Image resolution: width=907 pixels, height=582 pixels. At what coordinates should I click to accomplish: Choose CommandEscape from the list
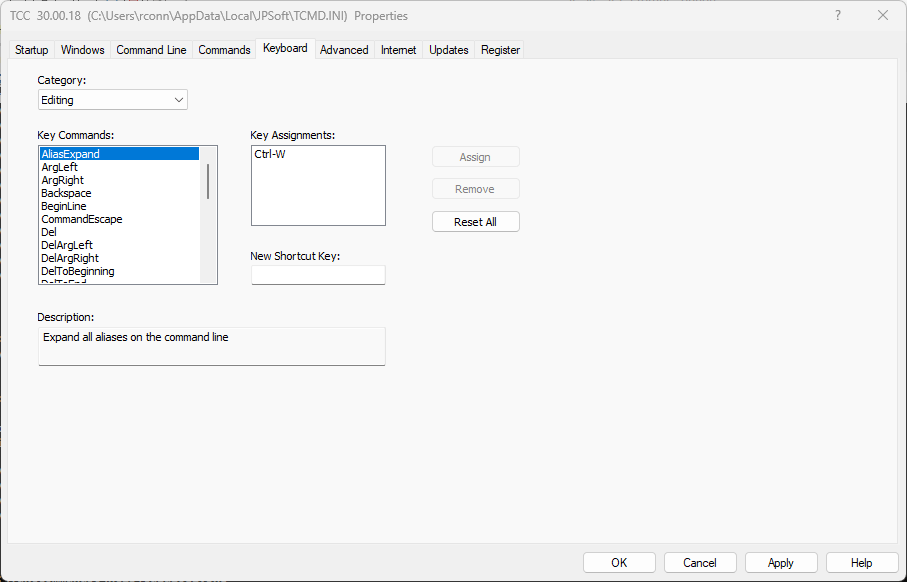tap(119, 219)
